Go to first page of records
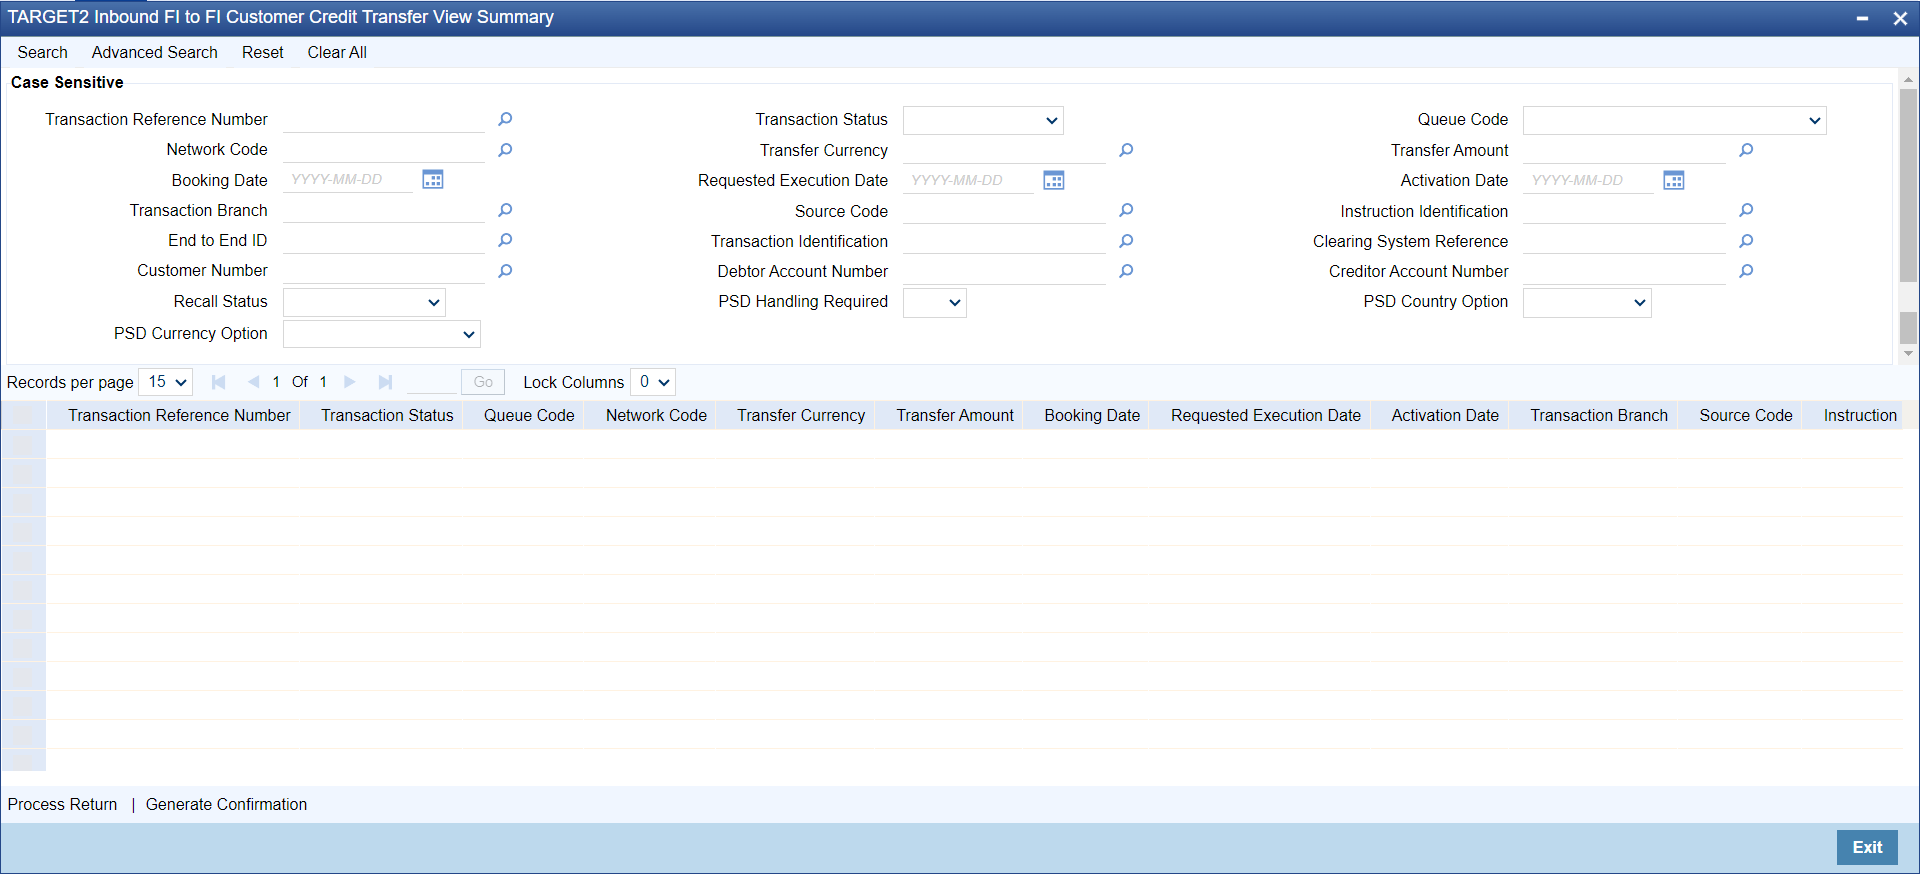The image size is (1920, 876). pyautogui.click(x=219, y=382)
